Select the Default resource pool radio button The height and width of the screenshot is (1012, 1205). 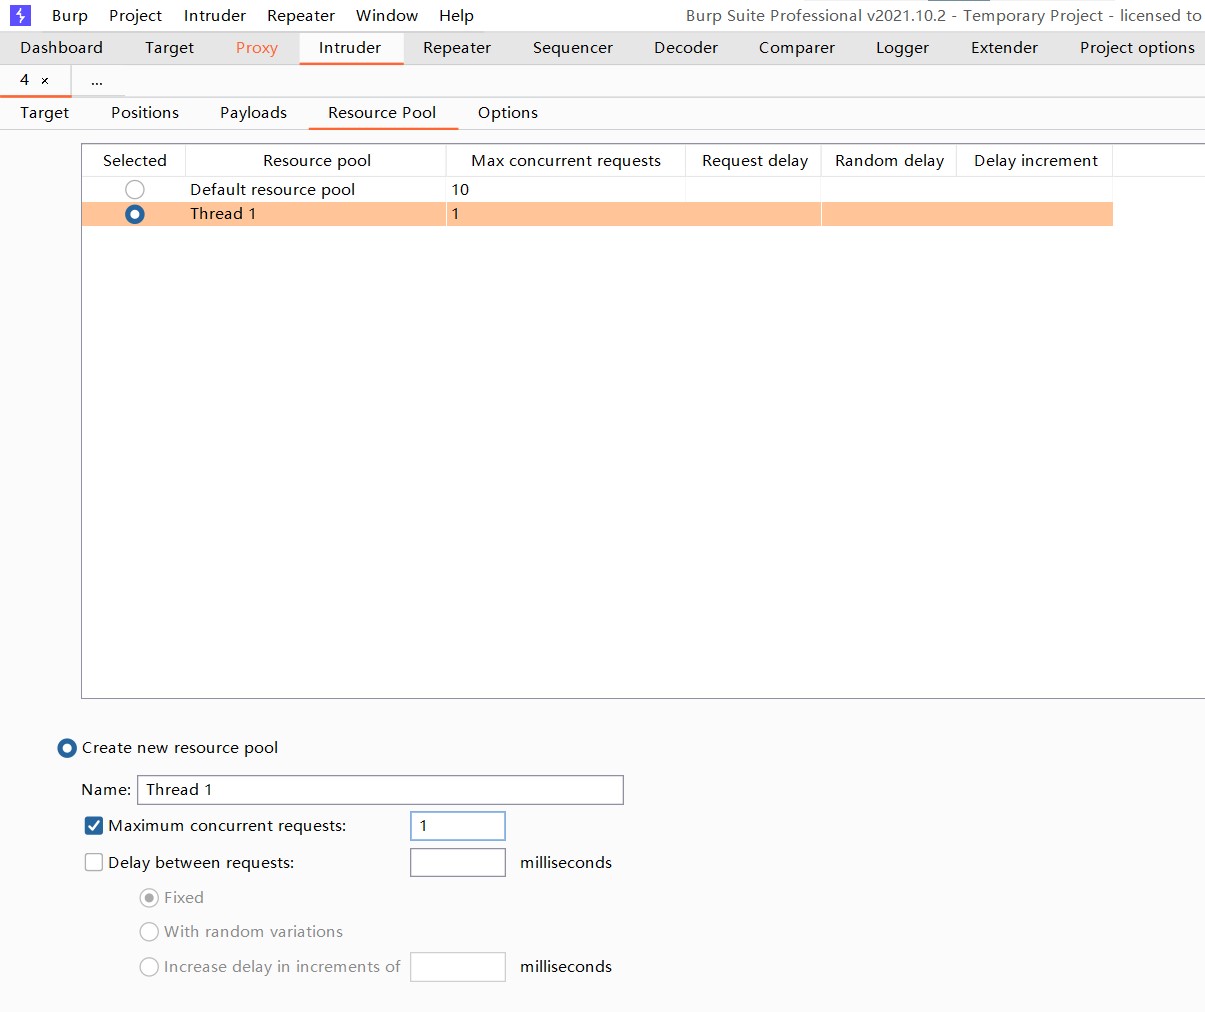(x=135, y=189)
